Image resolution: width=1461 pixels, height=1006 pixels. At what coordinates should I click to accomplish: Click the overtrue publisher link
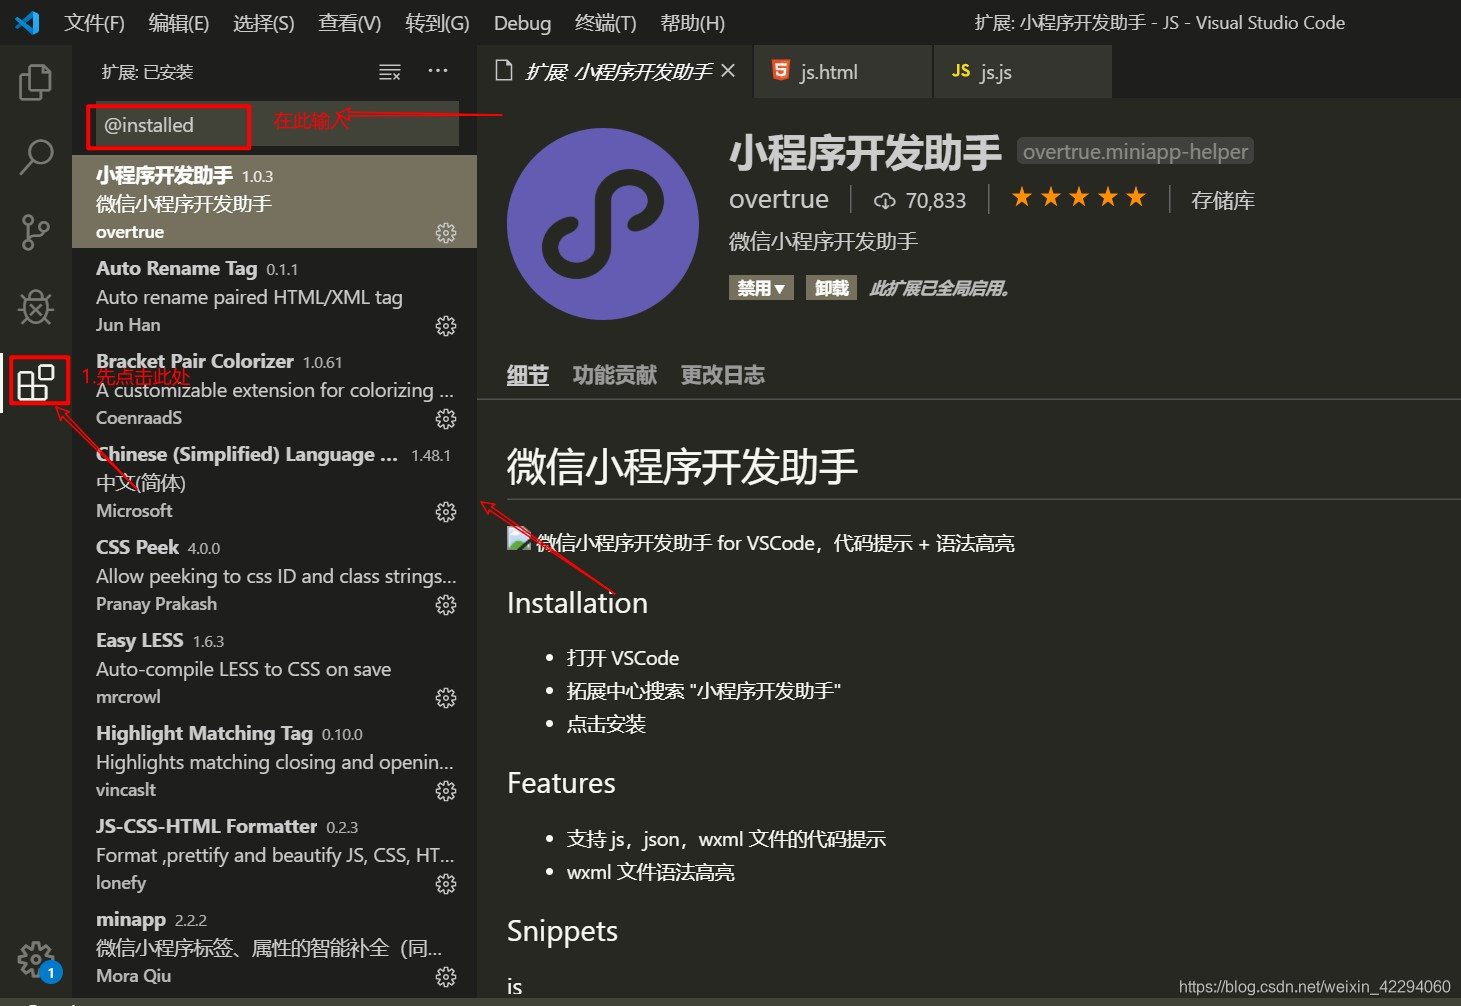click(779, 199)
